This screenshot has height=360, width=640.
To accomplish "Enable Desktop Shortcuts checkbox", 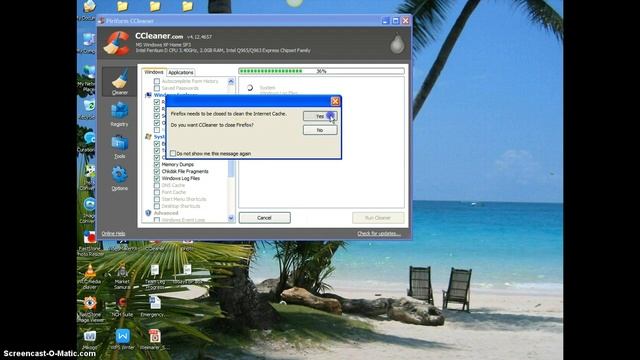I will tap(157, 206).
